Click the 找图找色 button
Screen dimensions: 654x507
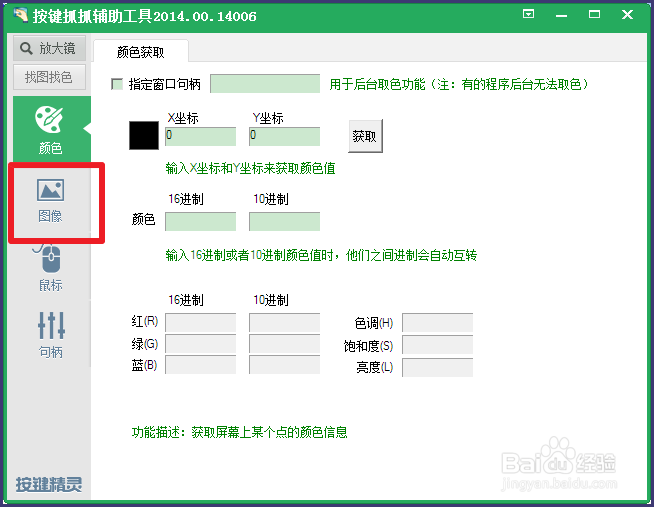click(49, 77)
